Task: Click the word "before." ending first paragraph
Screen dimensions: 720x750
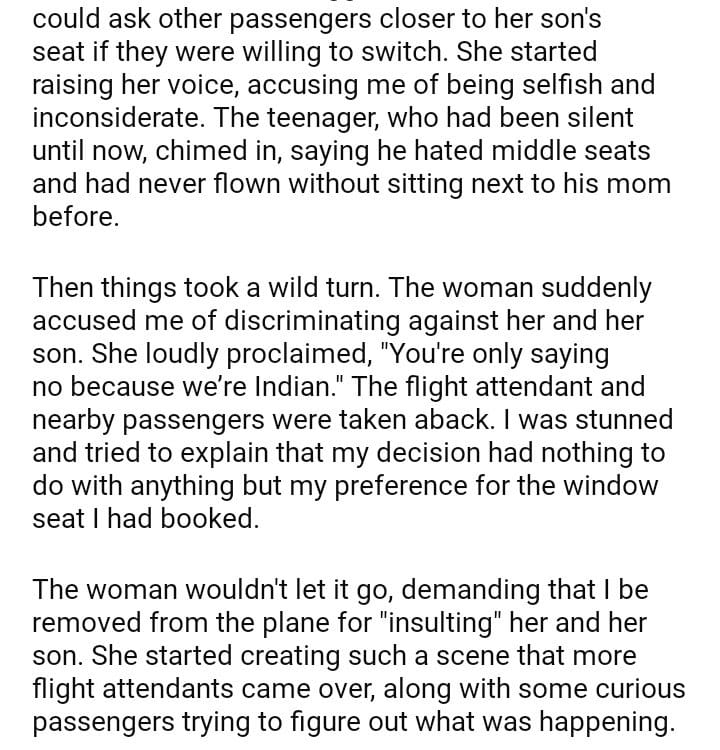Action: [x=76, y=217]
